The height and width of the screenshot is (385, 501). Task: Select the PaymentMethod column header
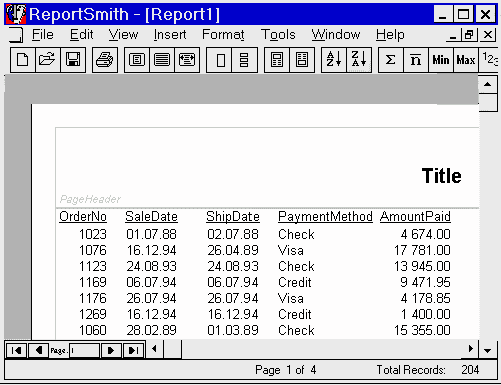click(325, 217)
